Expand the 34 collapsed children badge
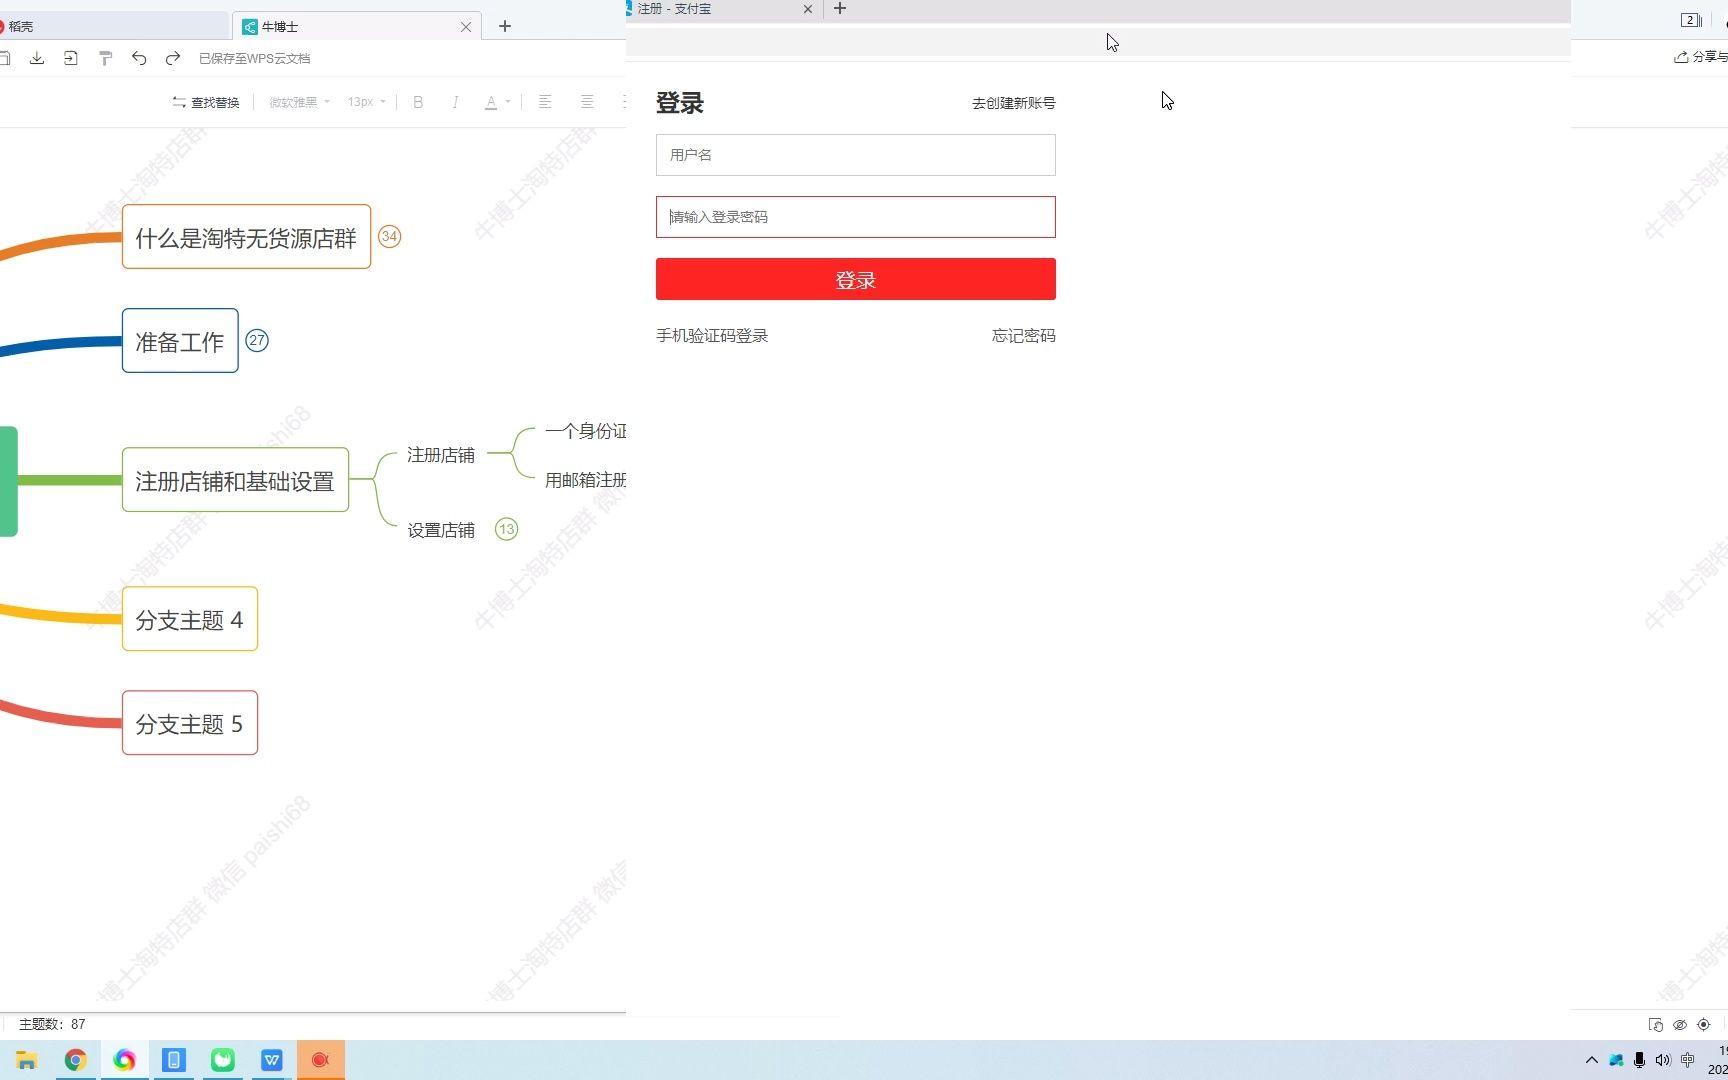Image resolution: width=1728 pixels, height=1080 pixels. click(389, 237)
